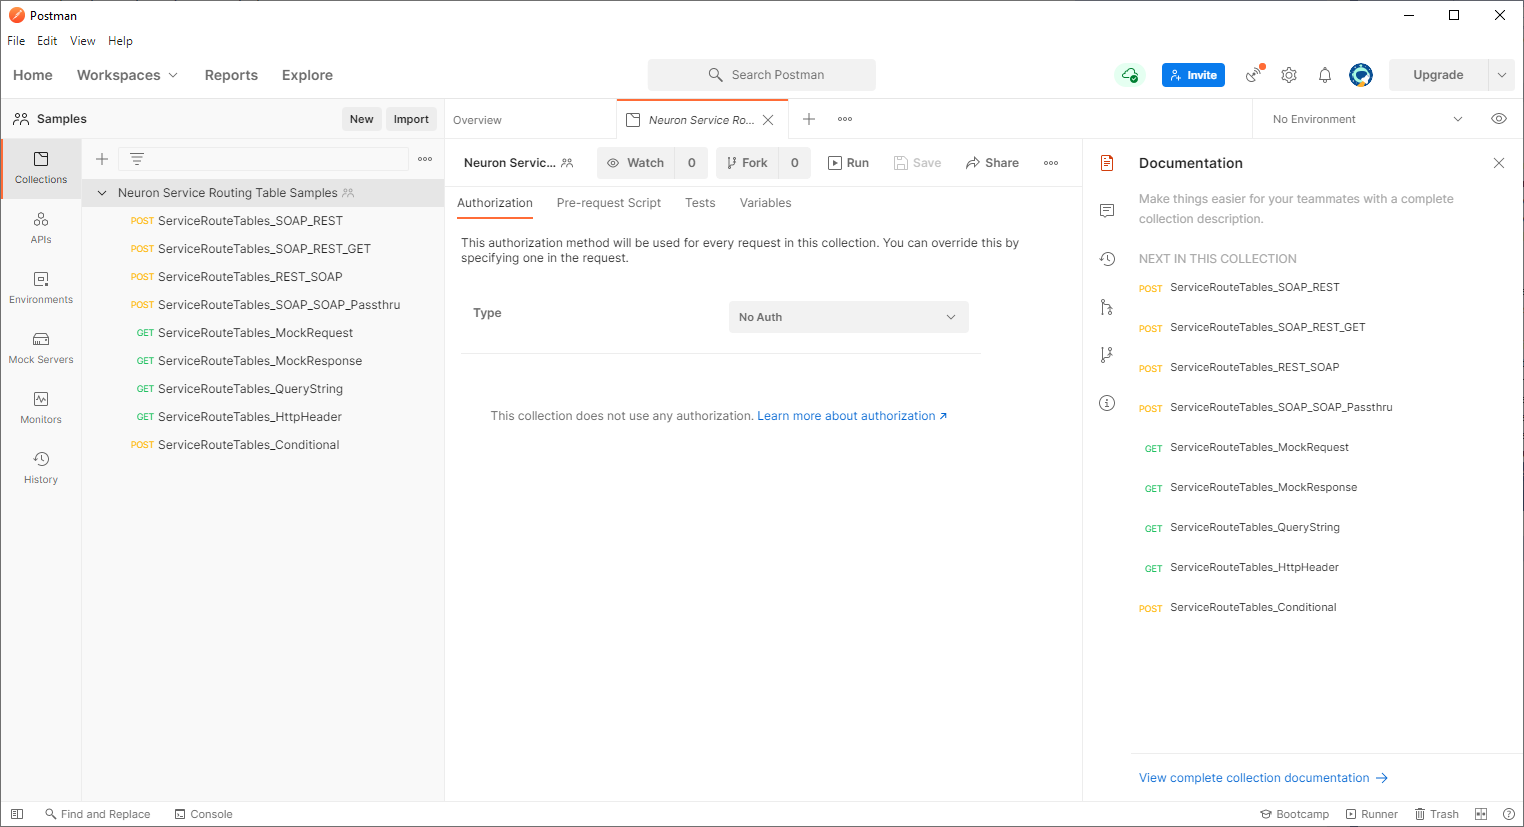1524x827 pixels.
Task: Open the History sidebar panel
Action: tap(41, 468)
